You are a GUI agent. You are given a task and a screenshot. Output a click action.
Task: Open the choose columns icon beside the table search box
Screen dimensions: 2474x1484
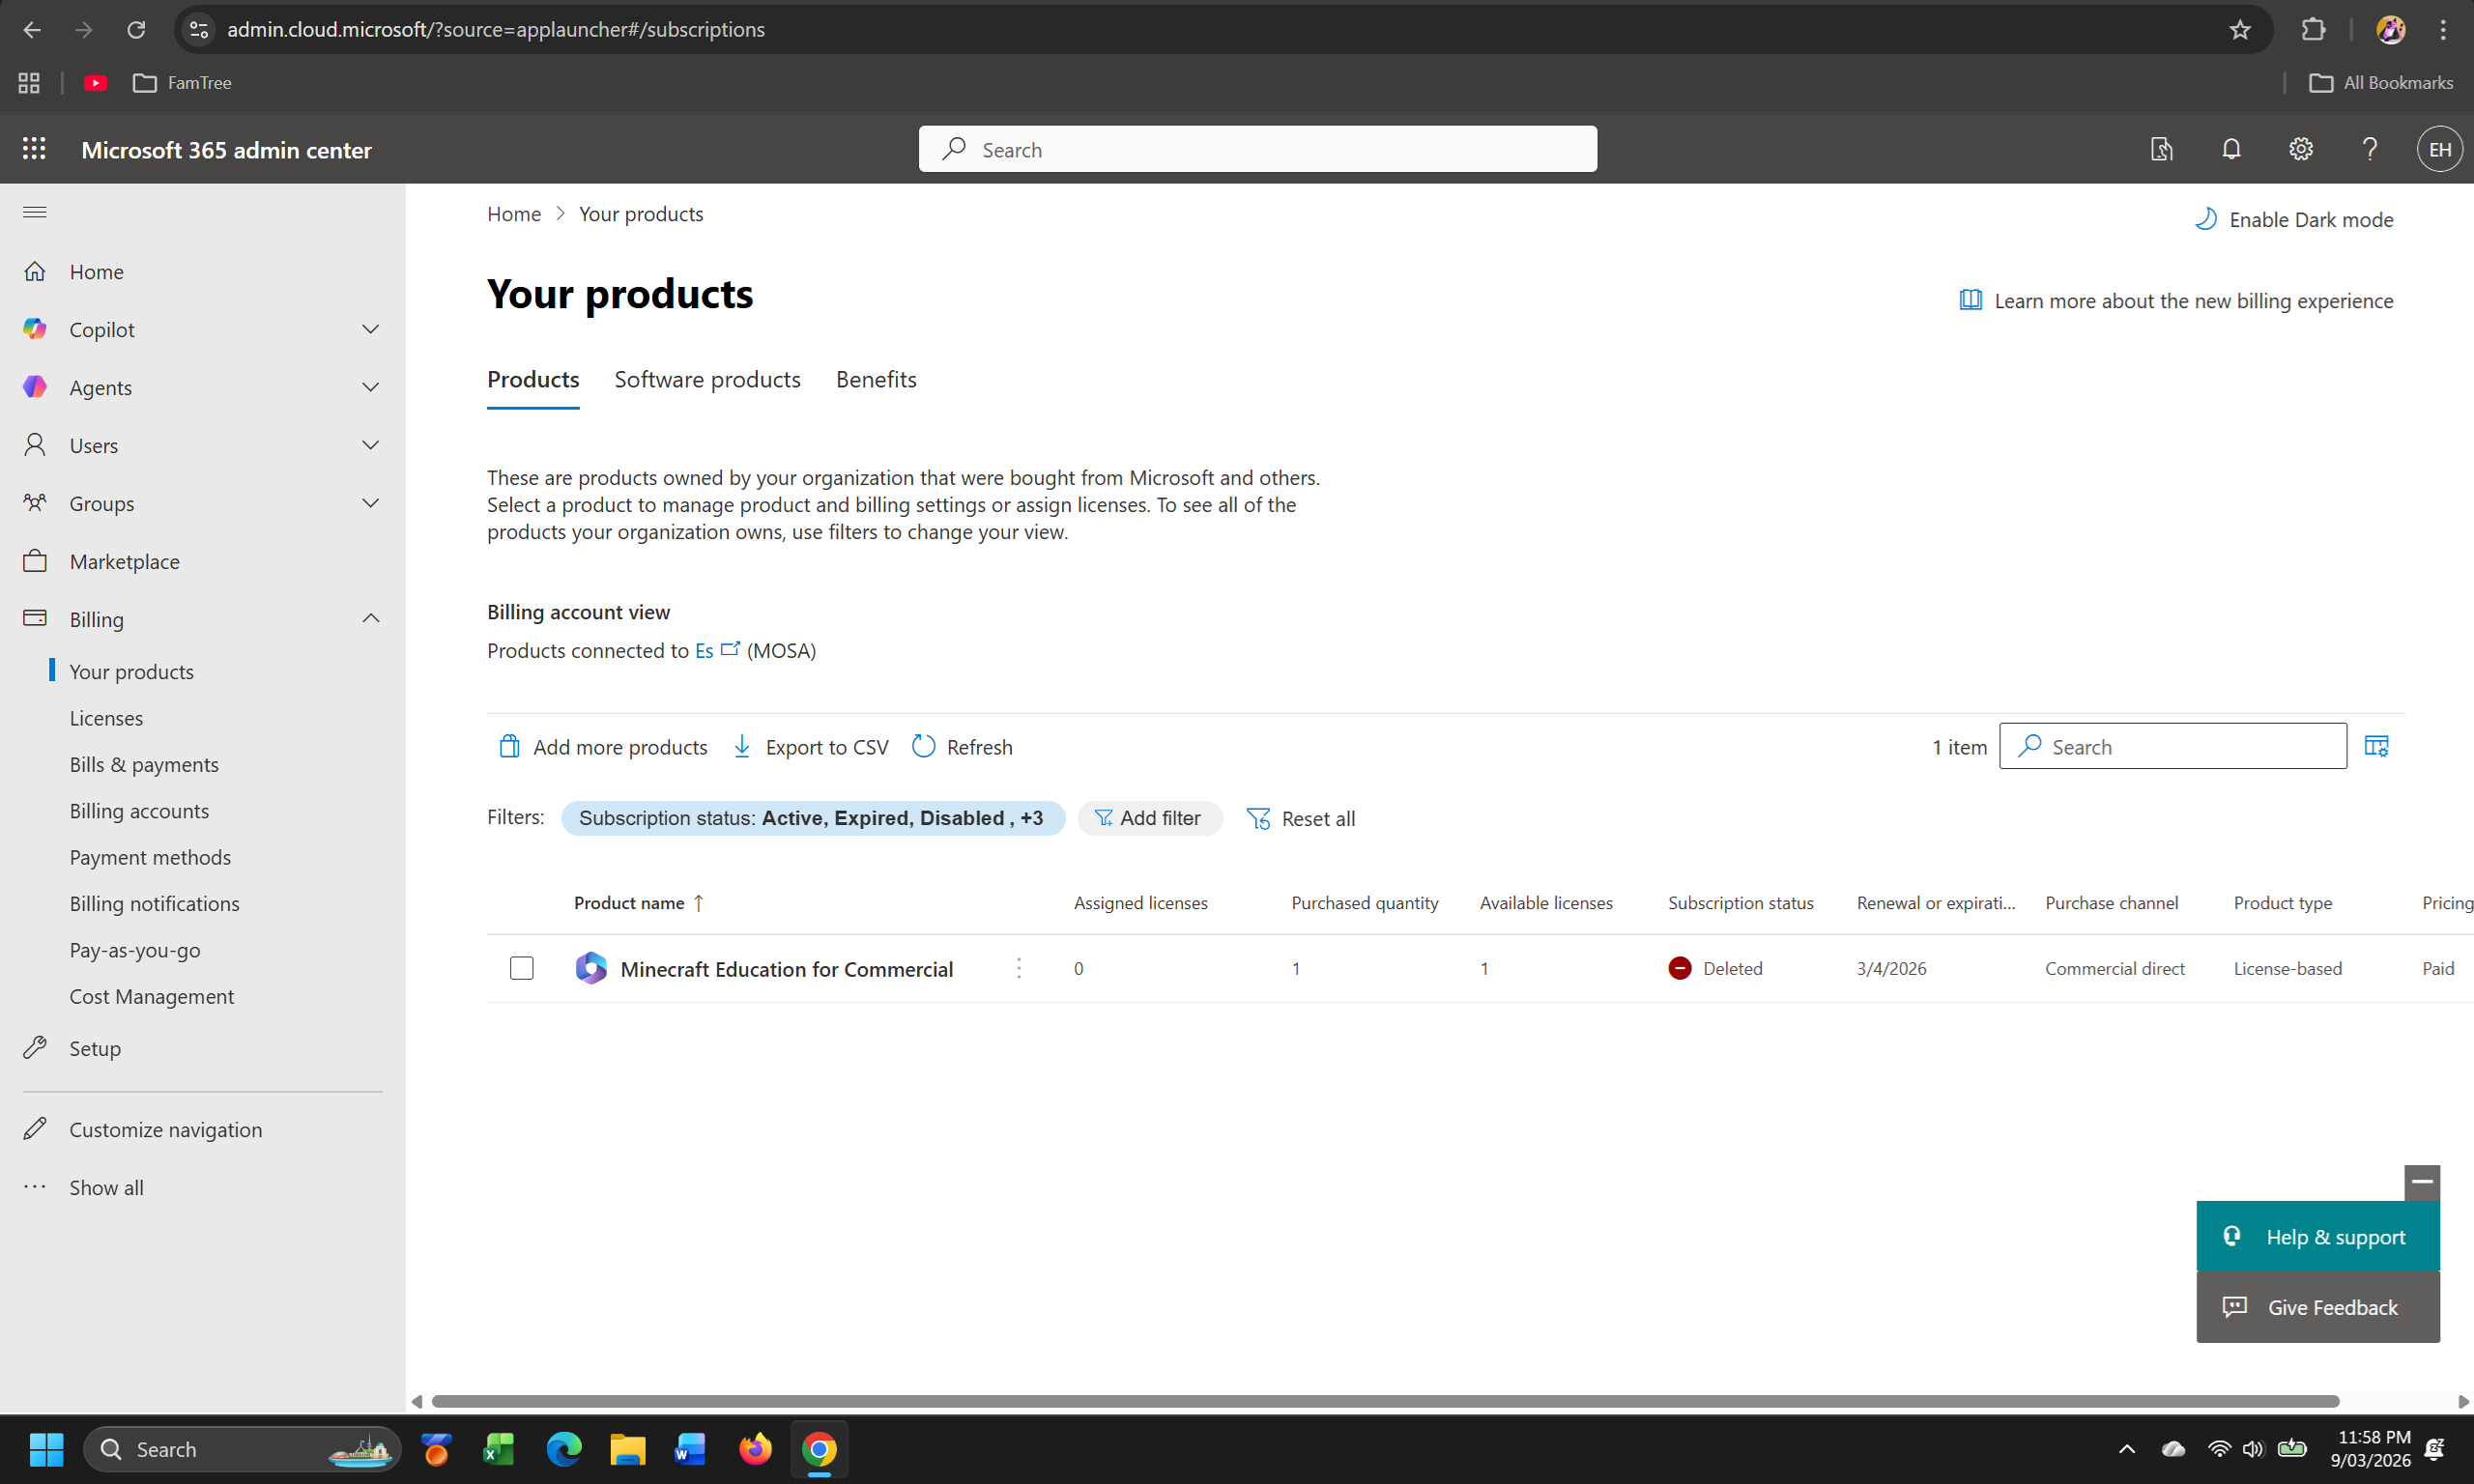(2376, 746)
